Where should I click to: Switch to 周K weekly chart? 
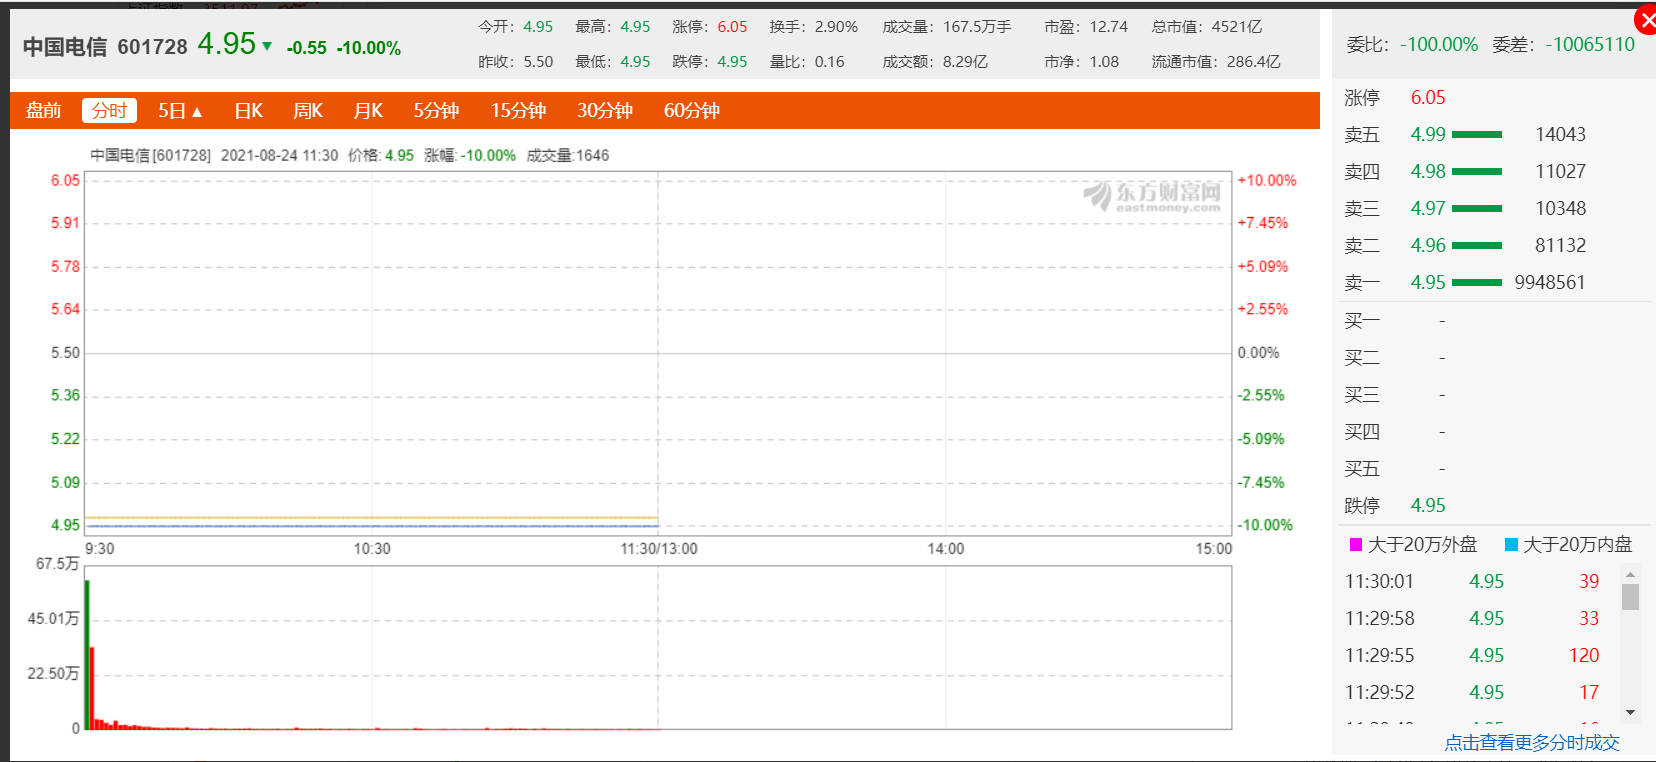(308, 110)
